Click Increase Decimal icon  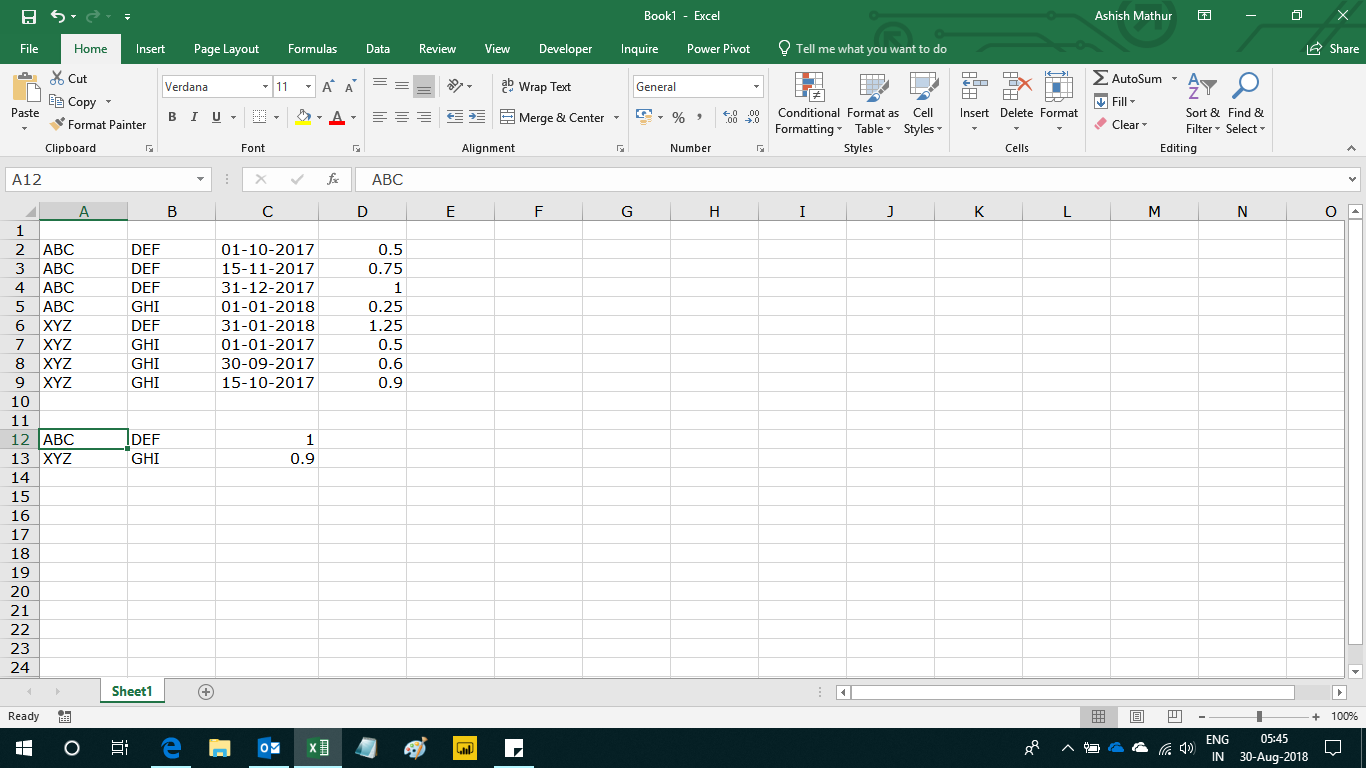click(x=730, y=118)
